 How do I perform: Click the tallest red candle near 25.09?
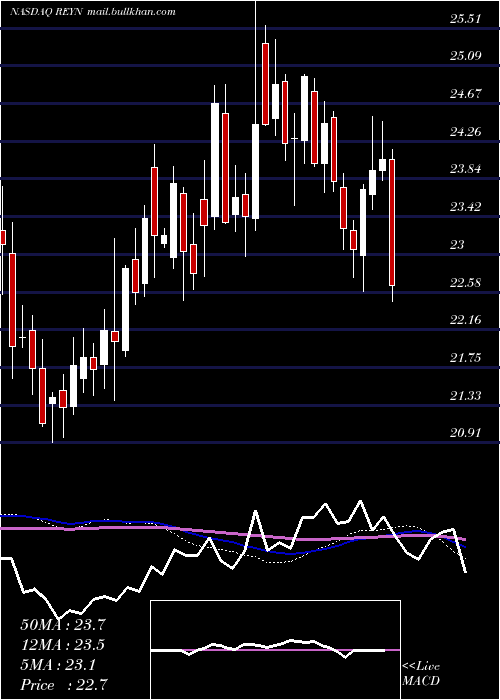(265, 84)
